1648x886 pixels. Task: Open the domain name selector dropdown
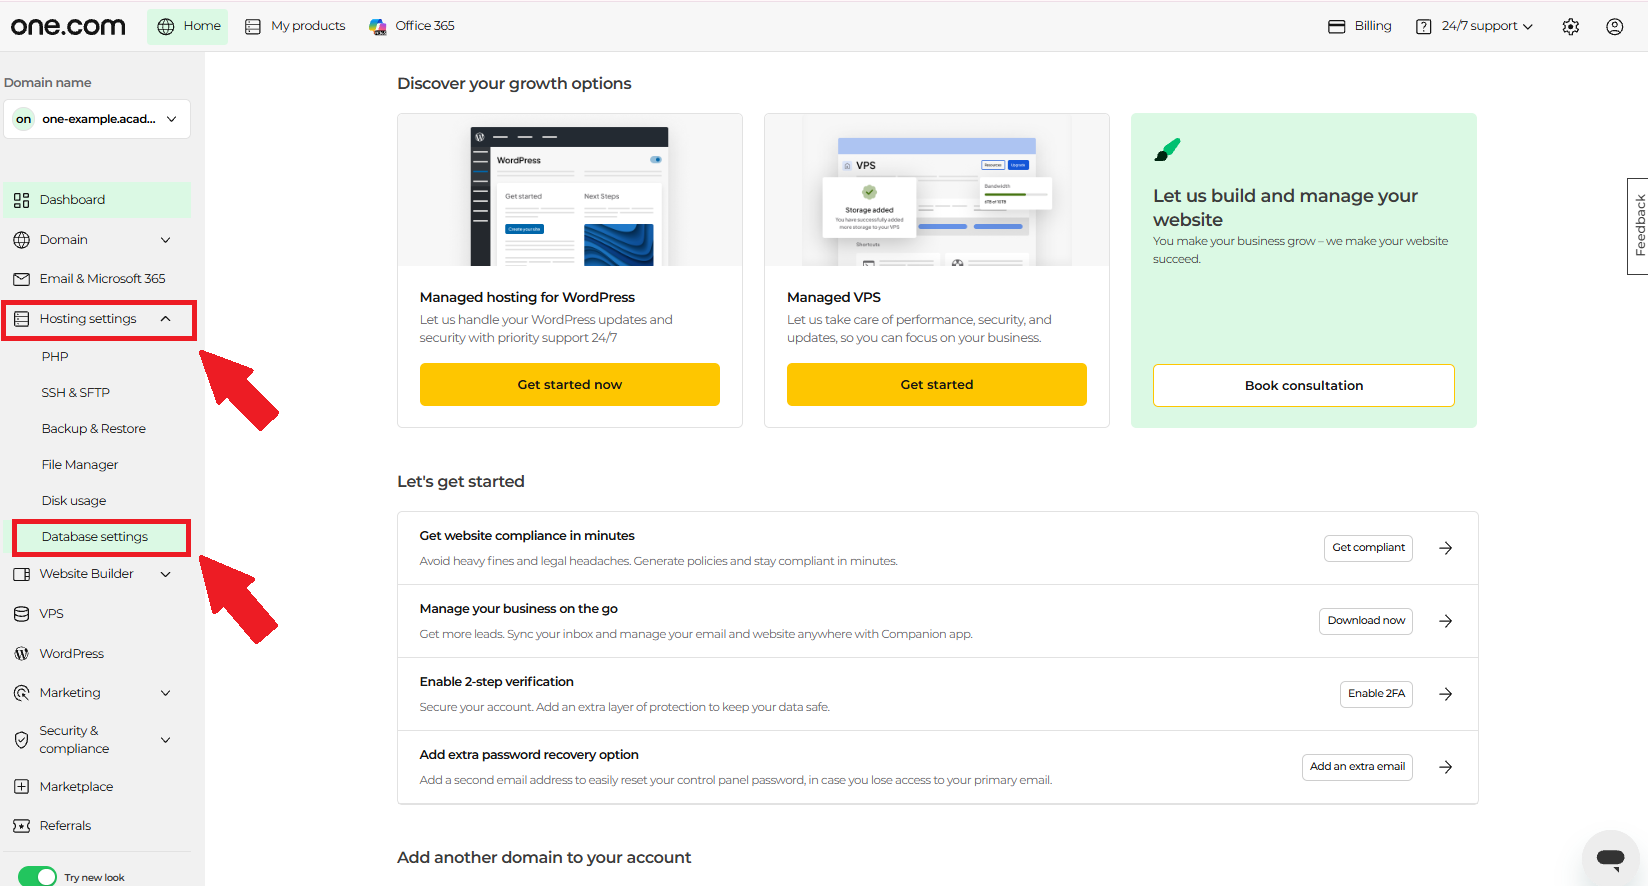coord(97,119)
